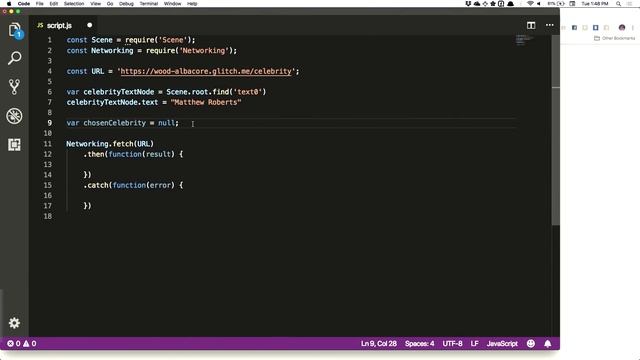The image size is (640, 360).
Task: Open the Help menu
Action: click(x=192, y=4)
